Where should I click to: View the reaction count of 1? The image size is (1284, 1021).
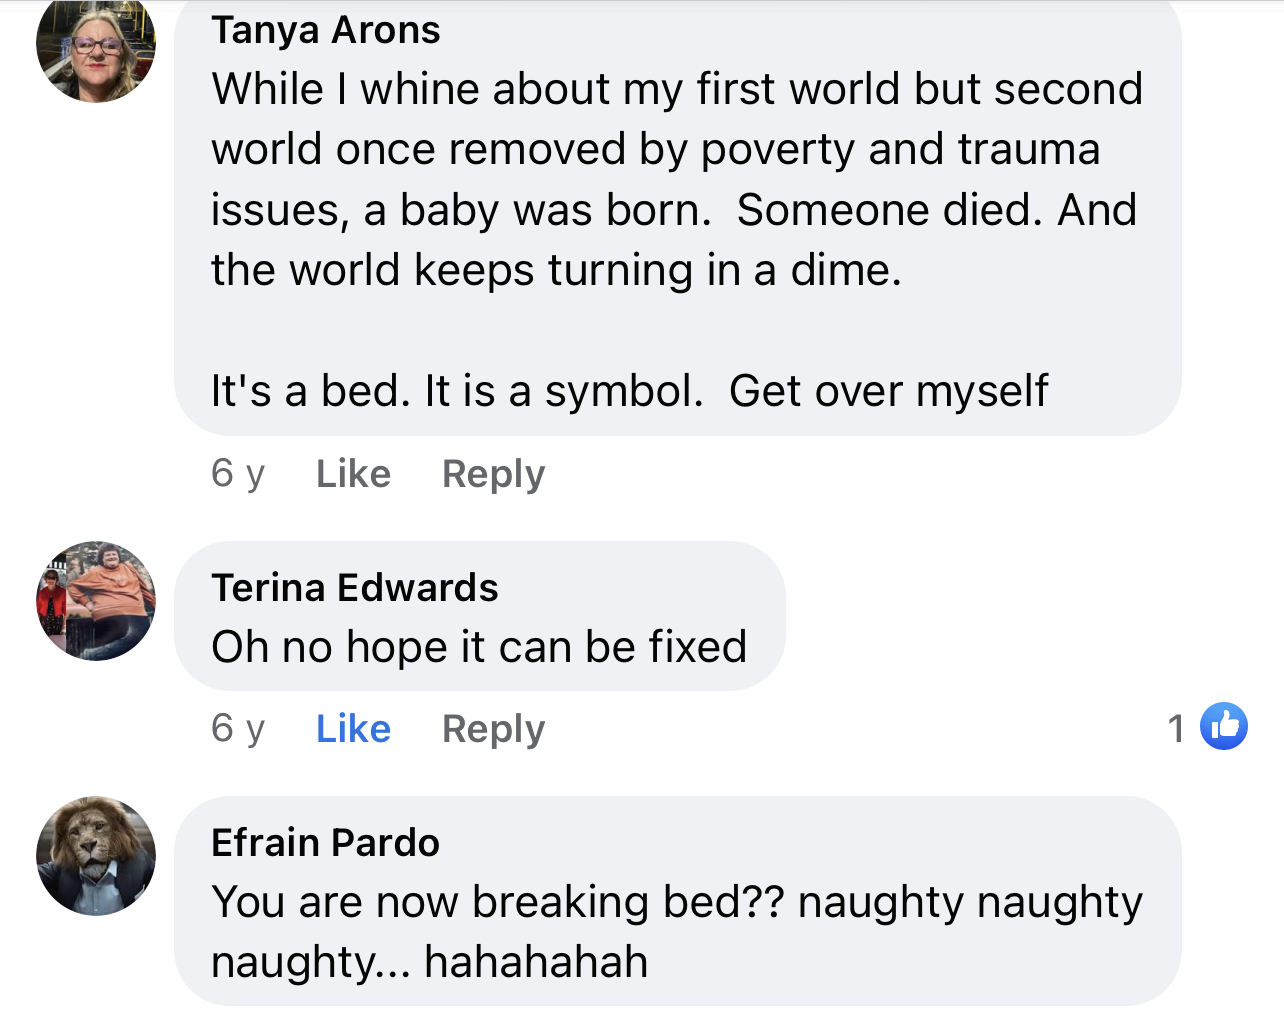coord(1176,729)
